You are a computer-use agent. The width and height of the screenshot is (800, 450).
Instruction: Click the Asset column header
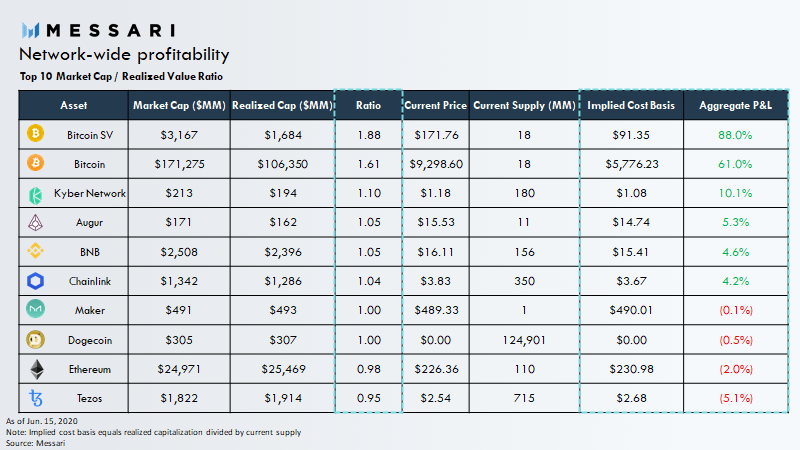pos(74,105)
